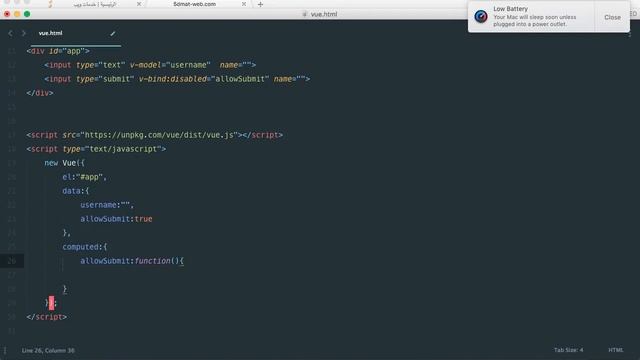This screenshot has height=360, width=640.
Task: Click the username:"" data property
Action: [107, 205]
